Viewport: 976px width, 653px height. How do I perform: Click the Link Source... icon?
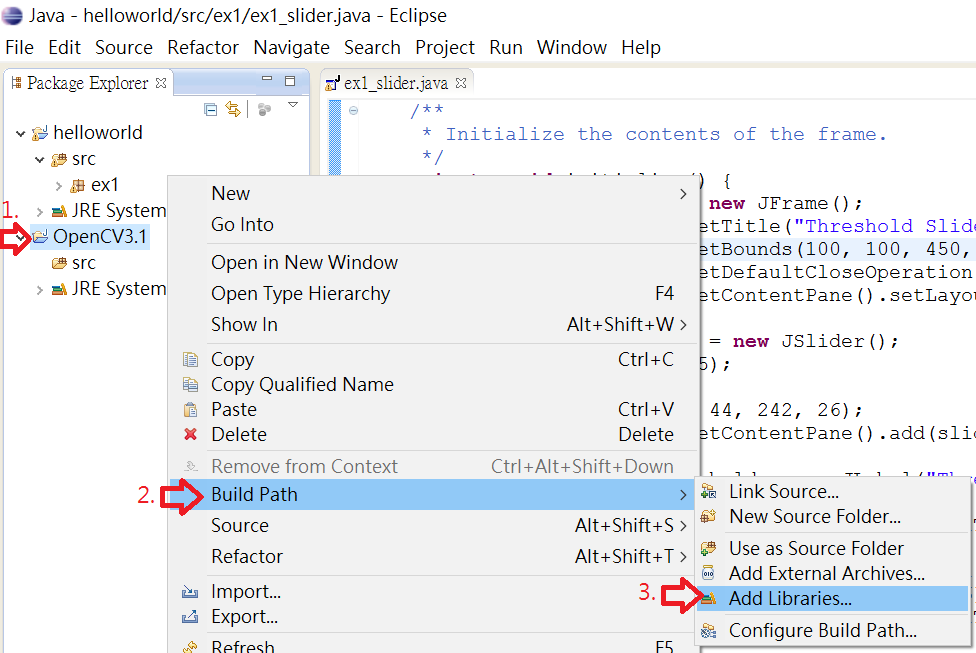(x=708, y=492)
